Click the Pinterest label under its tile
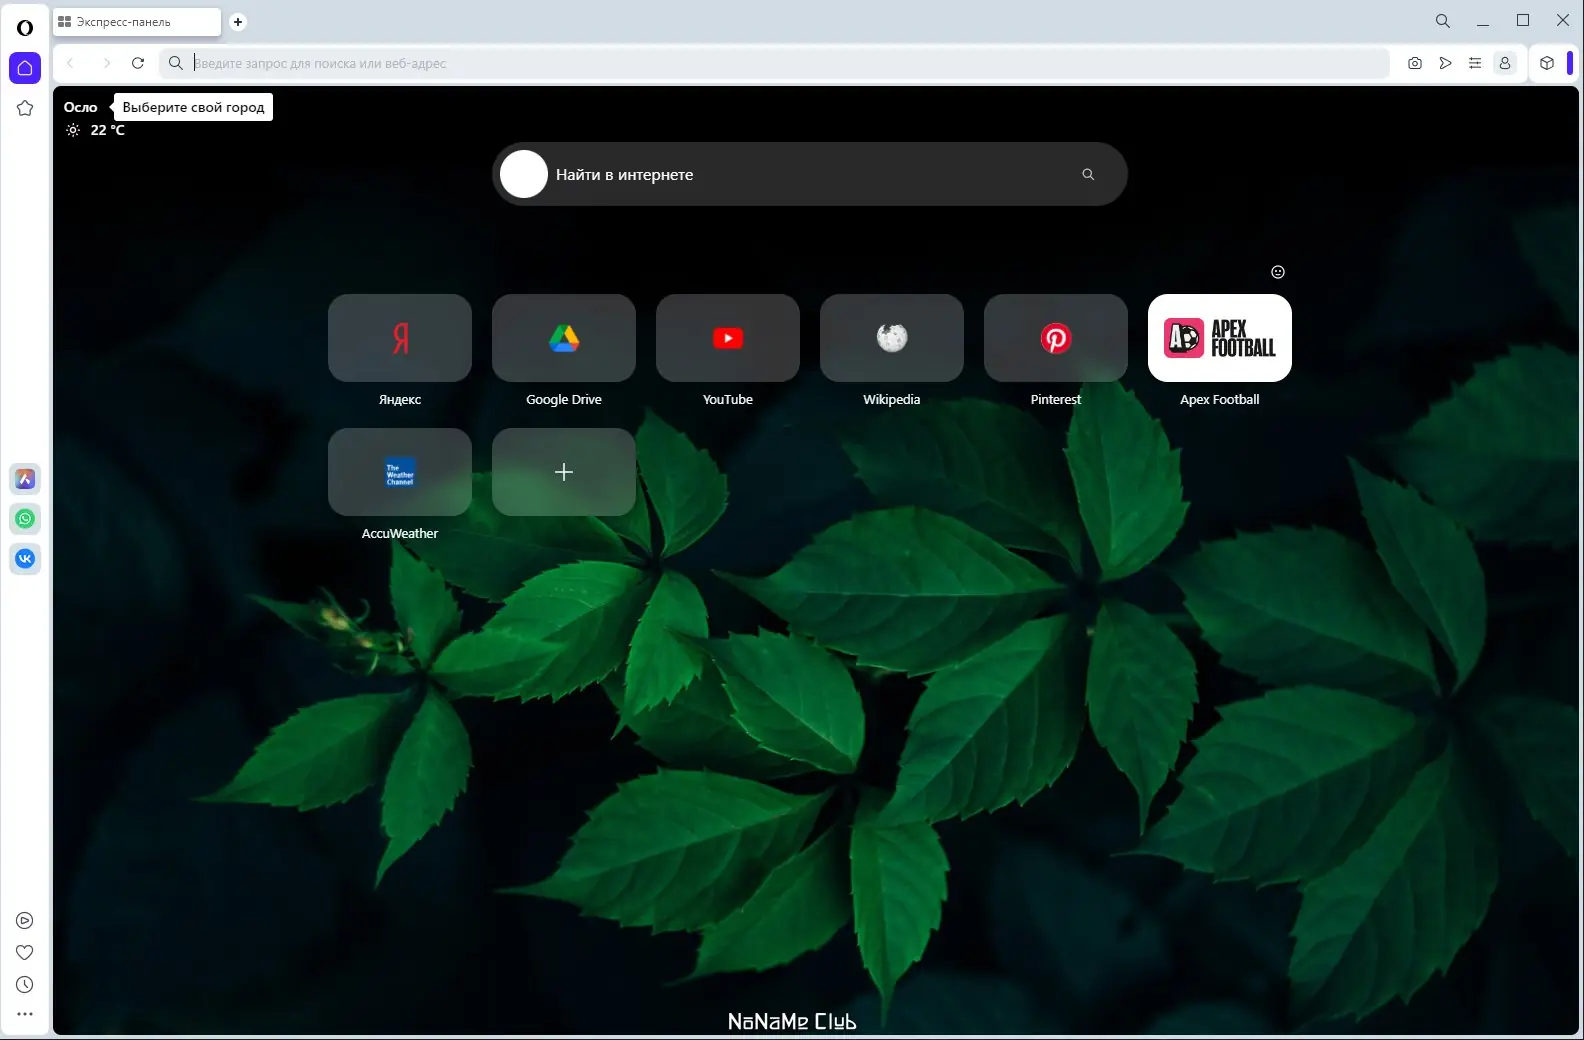This screenshot has width=1584, height=1040. [x=1056, y=399]
